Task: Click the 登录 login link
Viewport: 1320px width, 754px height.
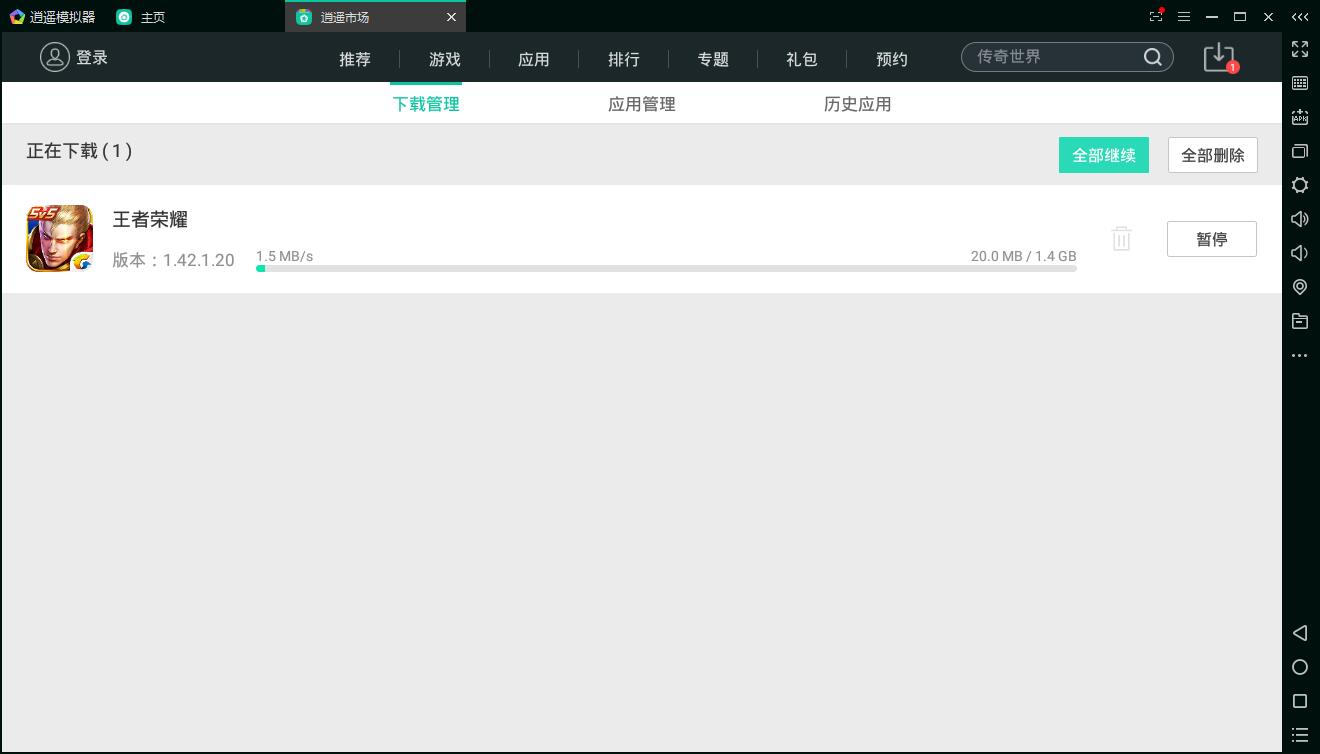Action: pyautogui.click(x=92, y=57)
